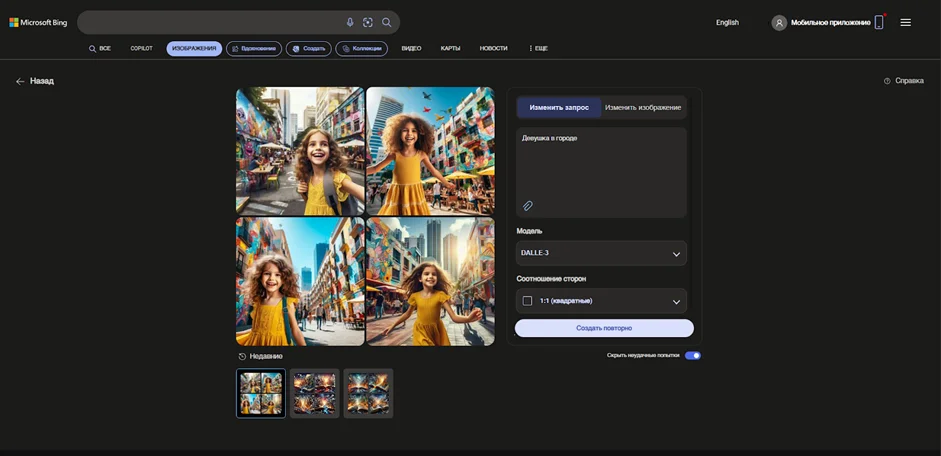Expand the DALLE-3 model dropdown
The height and width of the screenshot is (456, 941).
[x=601, y=253]
